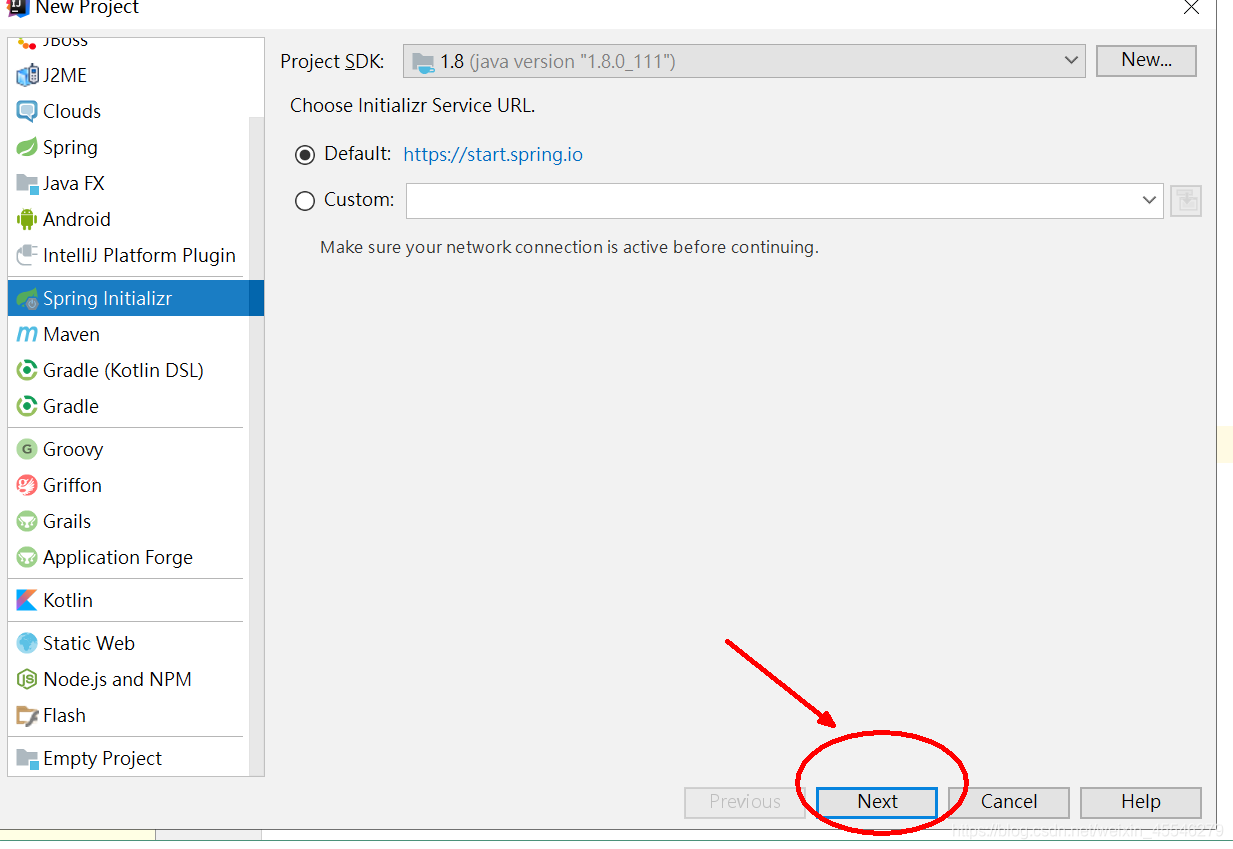The height and width of the screenshot is (849, 1233).
Task: Select Gradle (Kotlin DSL) entry
Action: pos(136,370)
